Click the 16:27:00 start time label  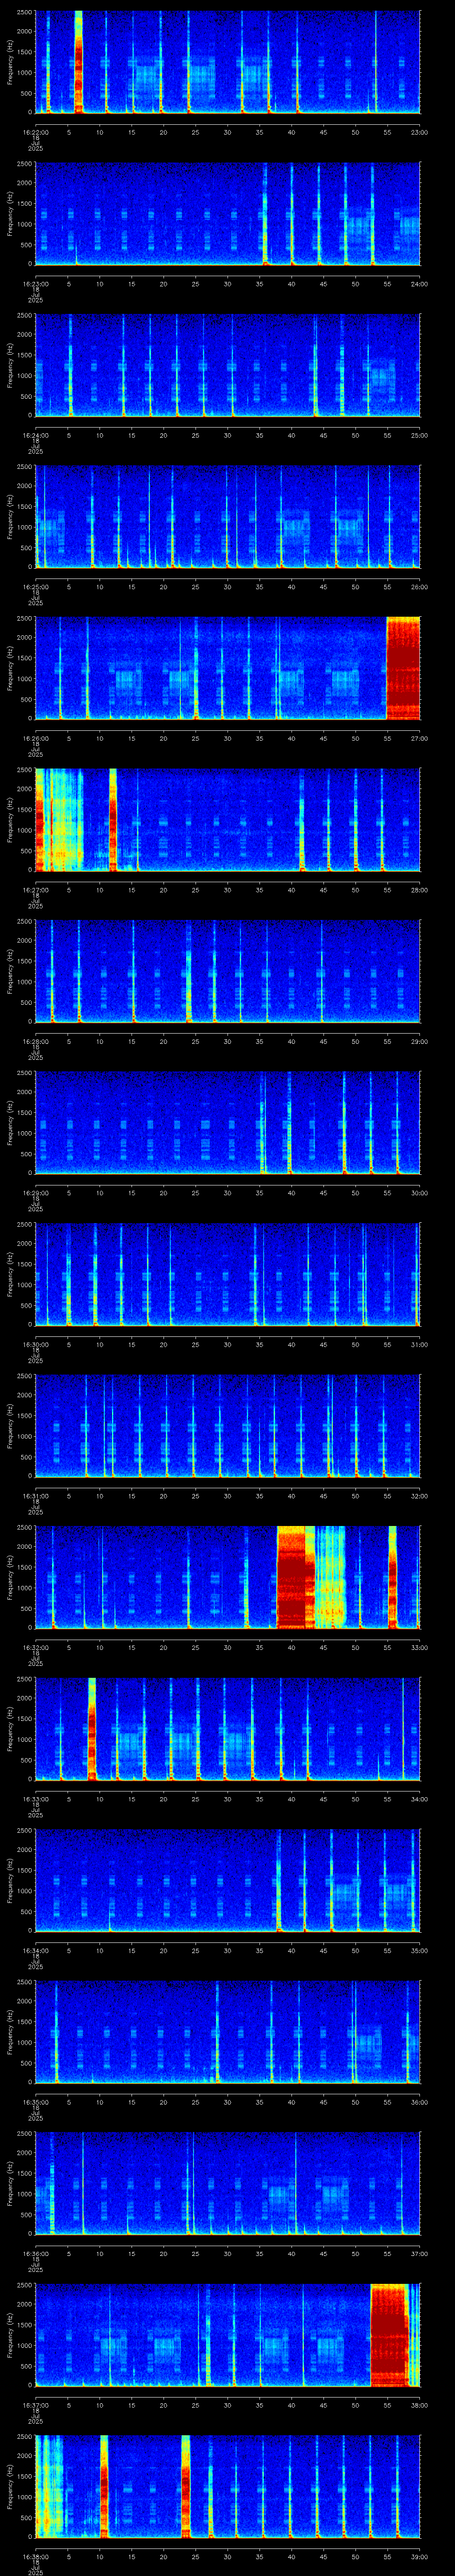(x=35, y=890)
